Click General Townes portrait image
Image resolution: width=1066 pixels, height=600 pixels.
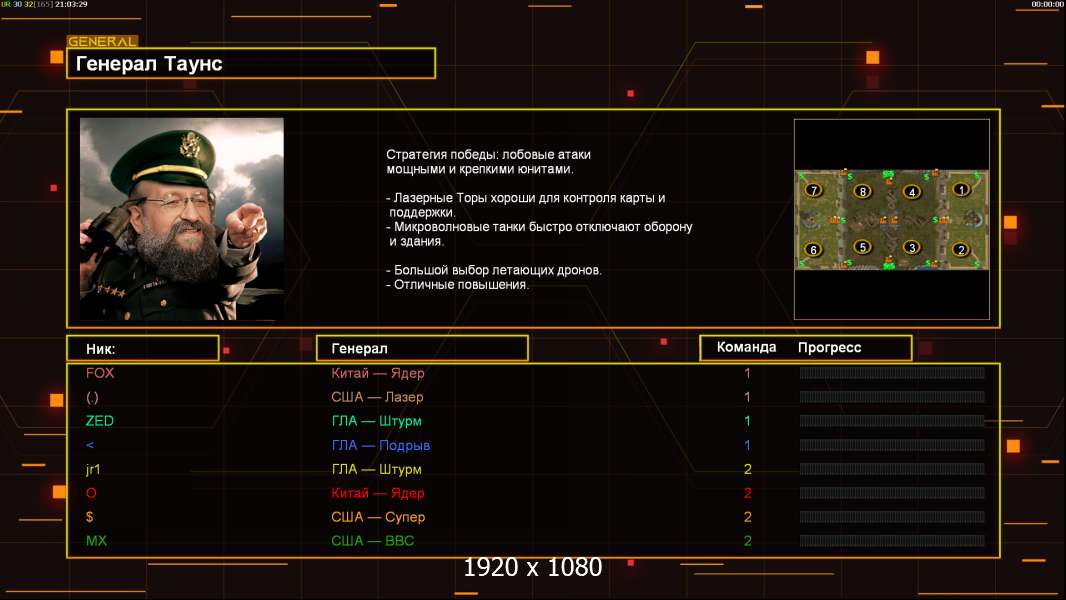point(182,219)
